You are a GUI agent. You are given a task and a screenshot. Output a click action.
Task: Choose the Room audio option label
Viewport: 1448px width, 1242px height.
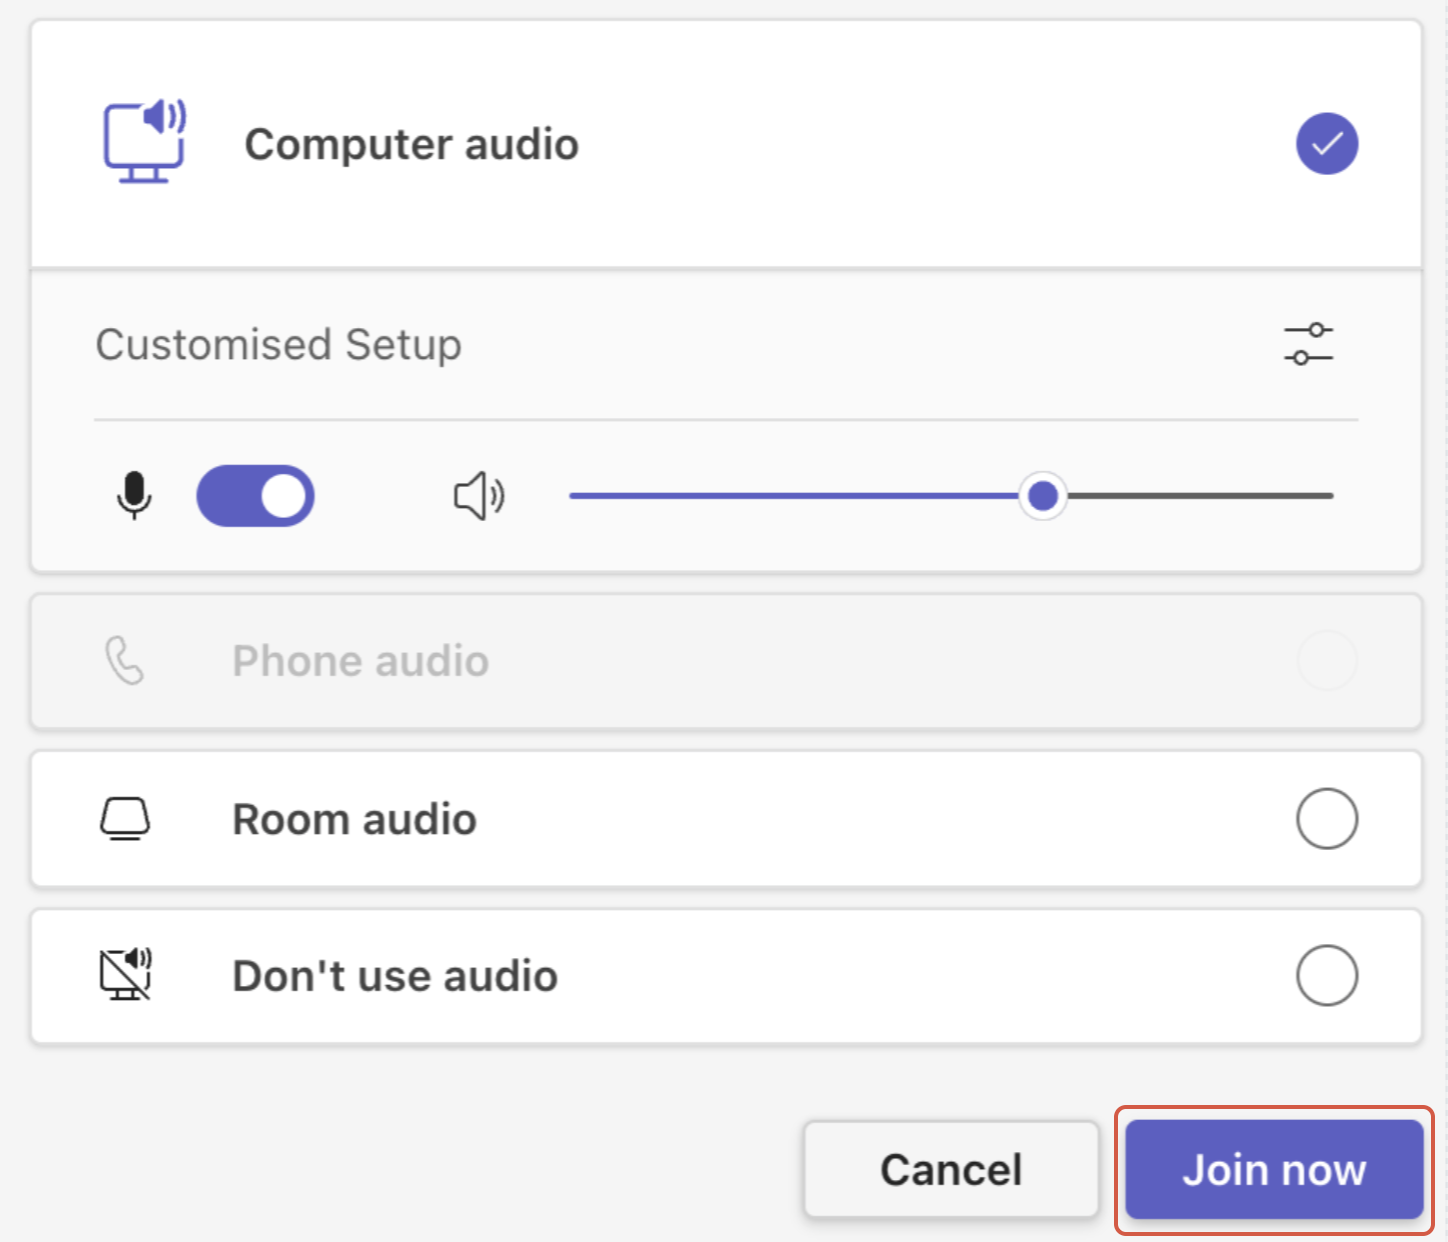tap(354, 820)
